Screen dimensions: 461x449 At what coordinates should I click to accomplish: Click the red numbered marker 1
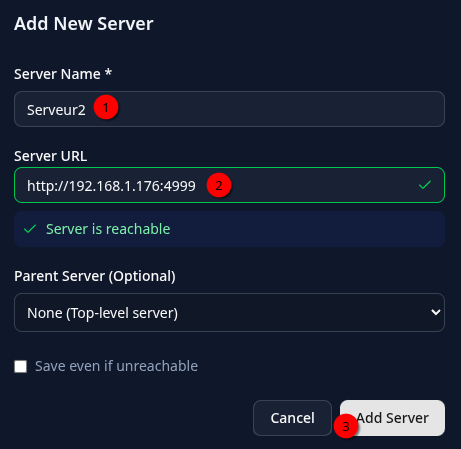(106, 107)
